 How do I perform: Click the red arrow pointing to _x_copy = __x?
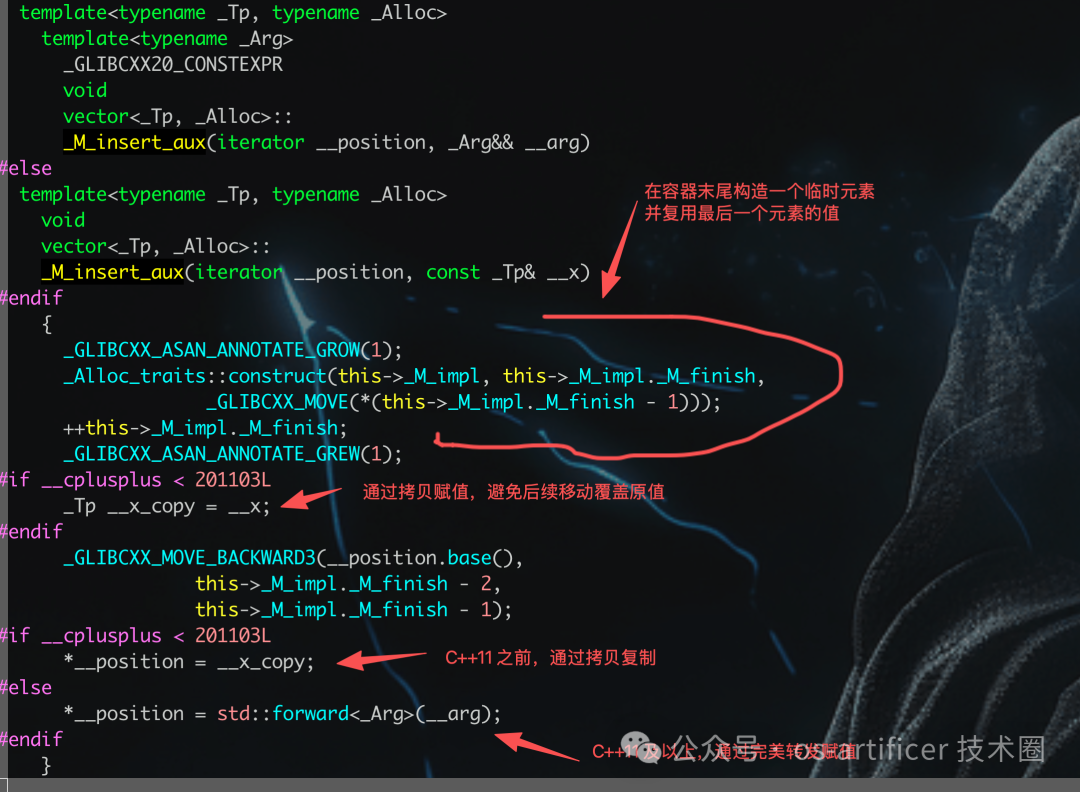[311, 498]
